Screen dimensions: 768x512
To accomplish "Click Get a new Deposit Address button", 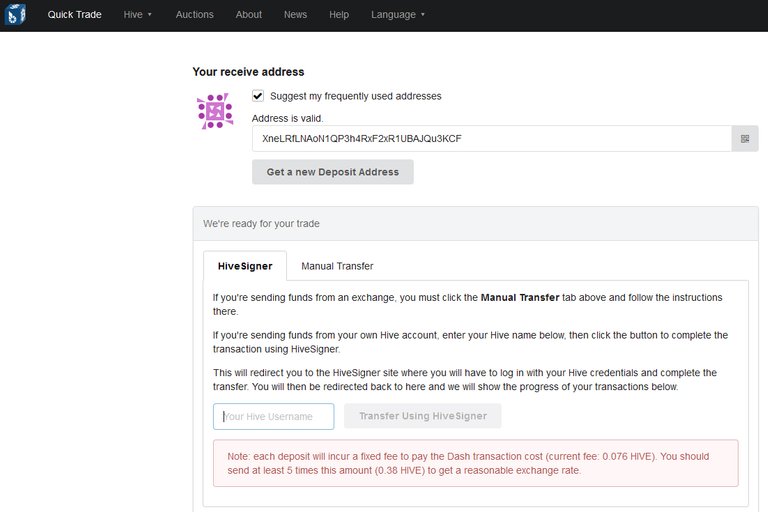I will coord(333,172).
